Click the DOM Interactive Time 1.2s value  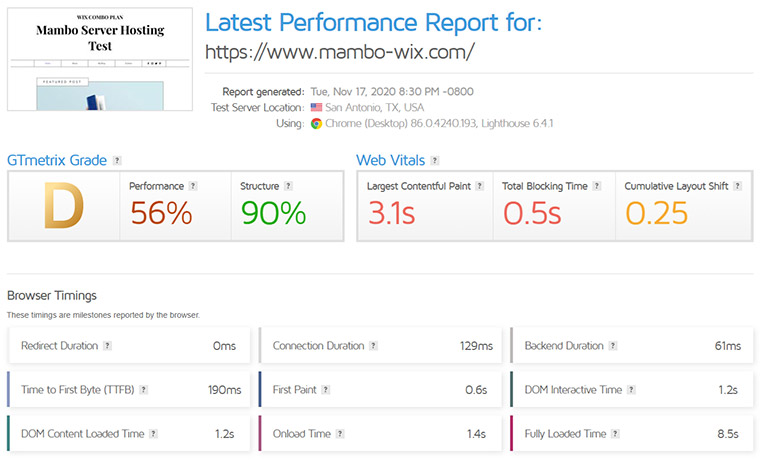pyautogui.click(x=728, y=390)
